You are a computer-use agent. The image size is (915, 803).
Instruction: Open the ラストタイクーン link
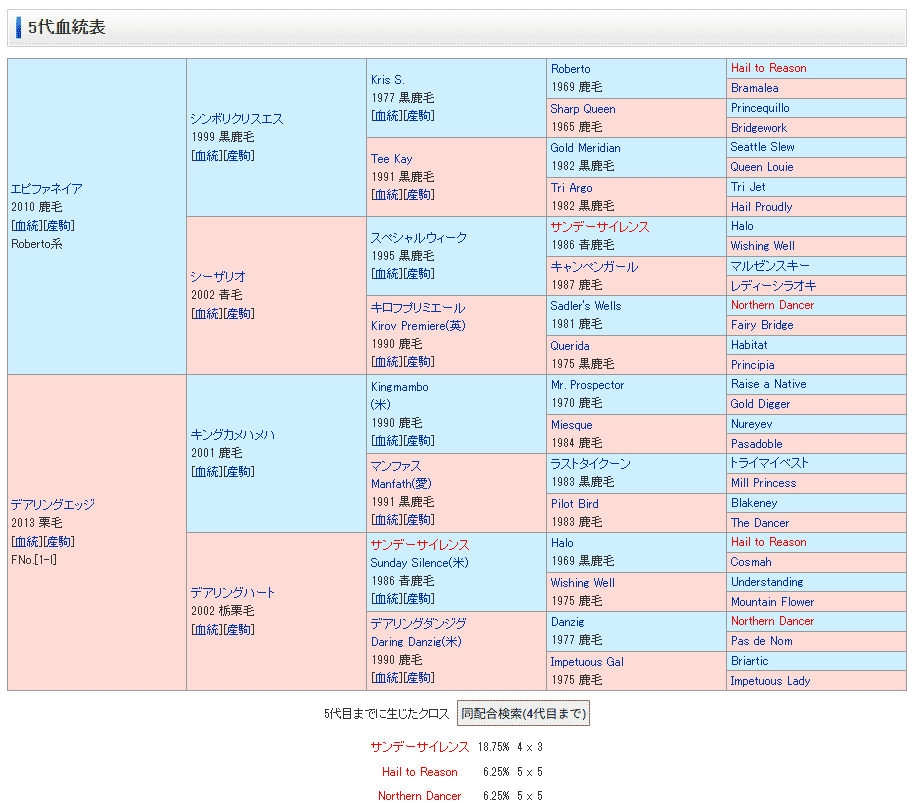[591, 463]
